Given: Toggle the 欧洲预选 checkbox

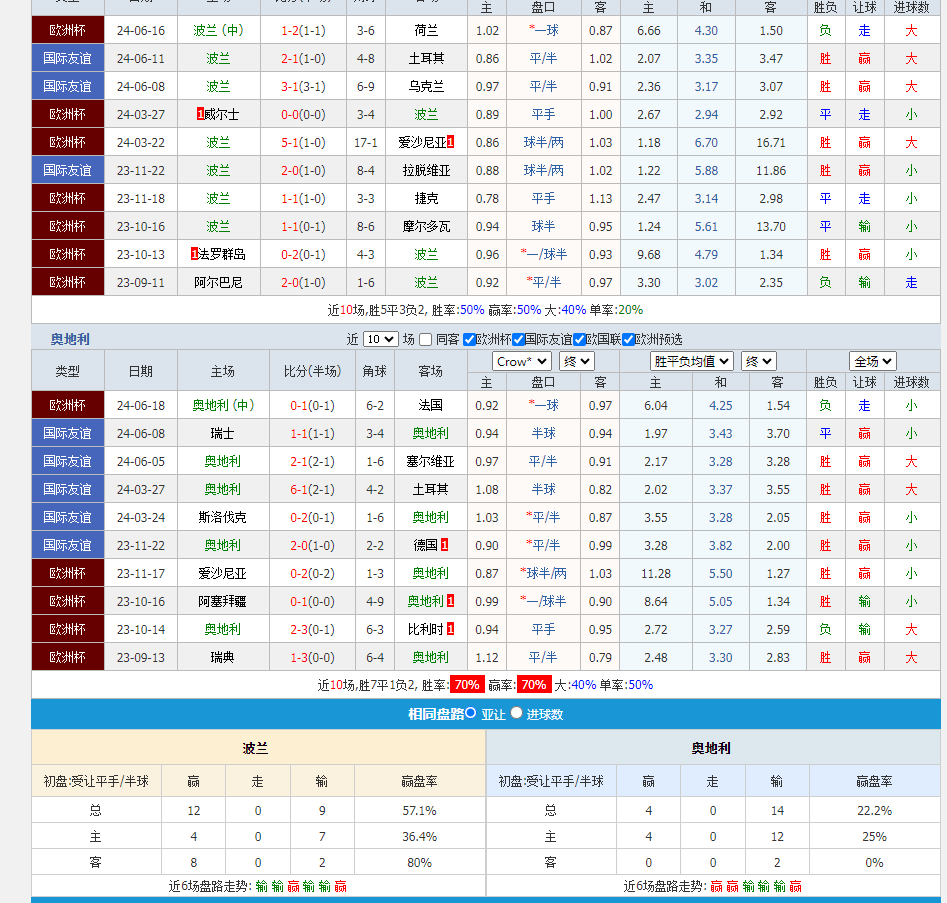Looking at the screenshot, I should [629, 340].
